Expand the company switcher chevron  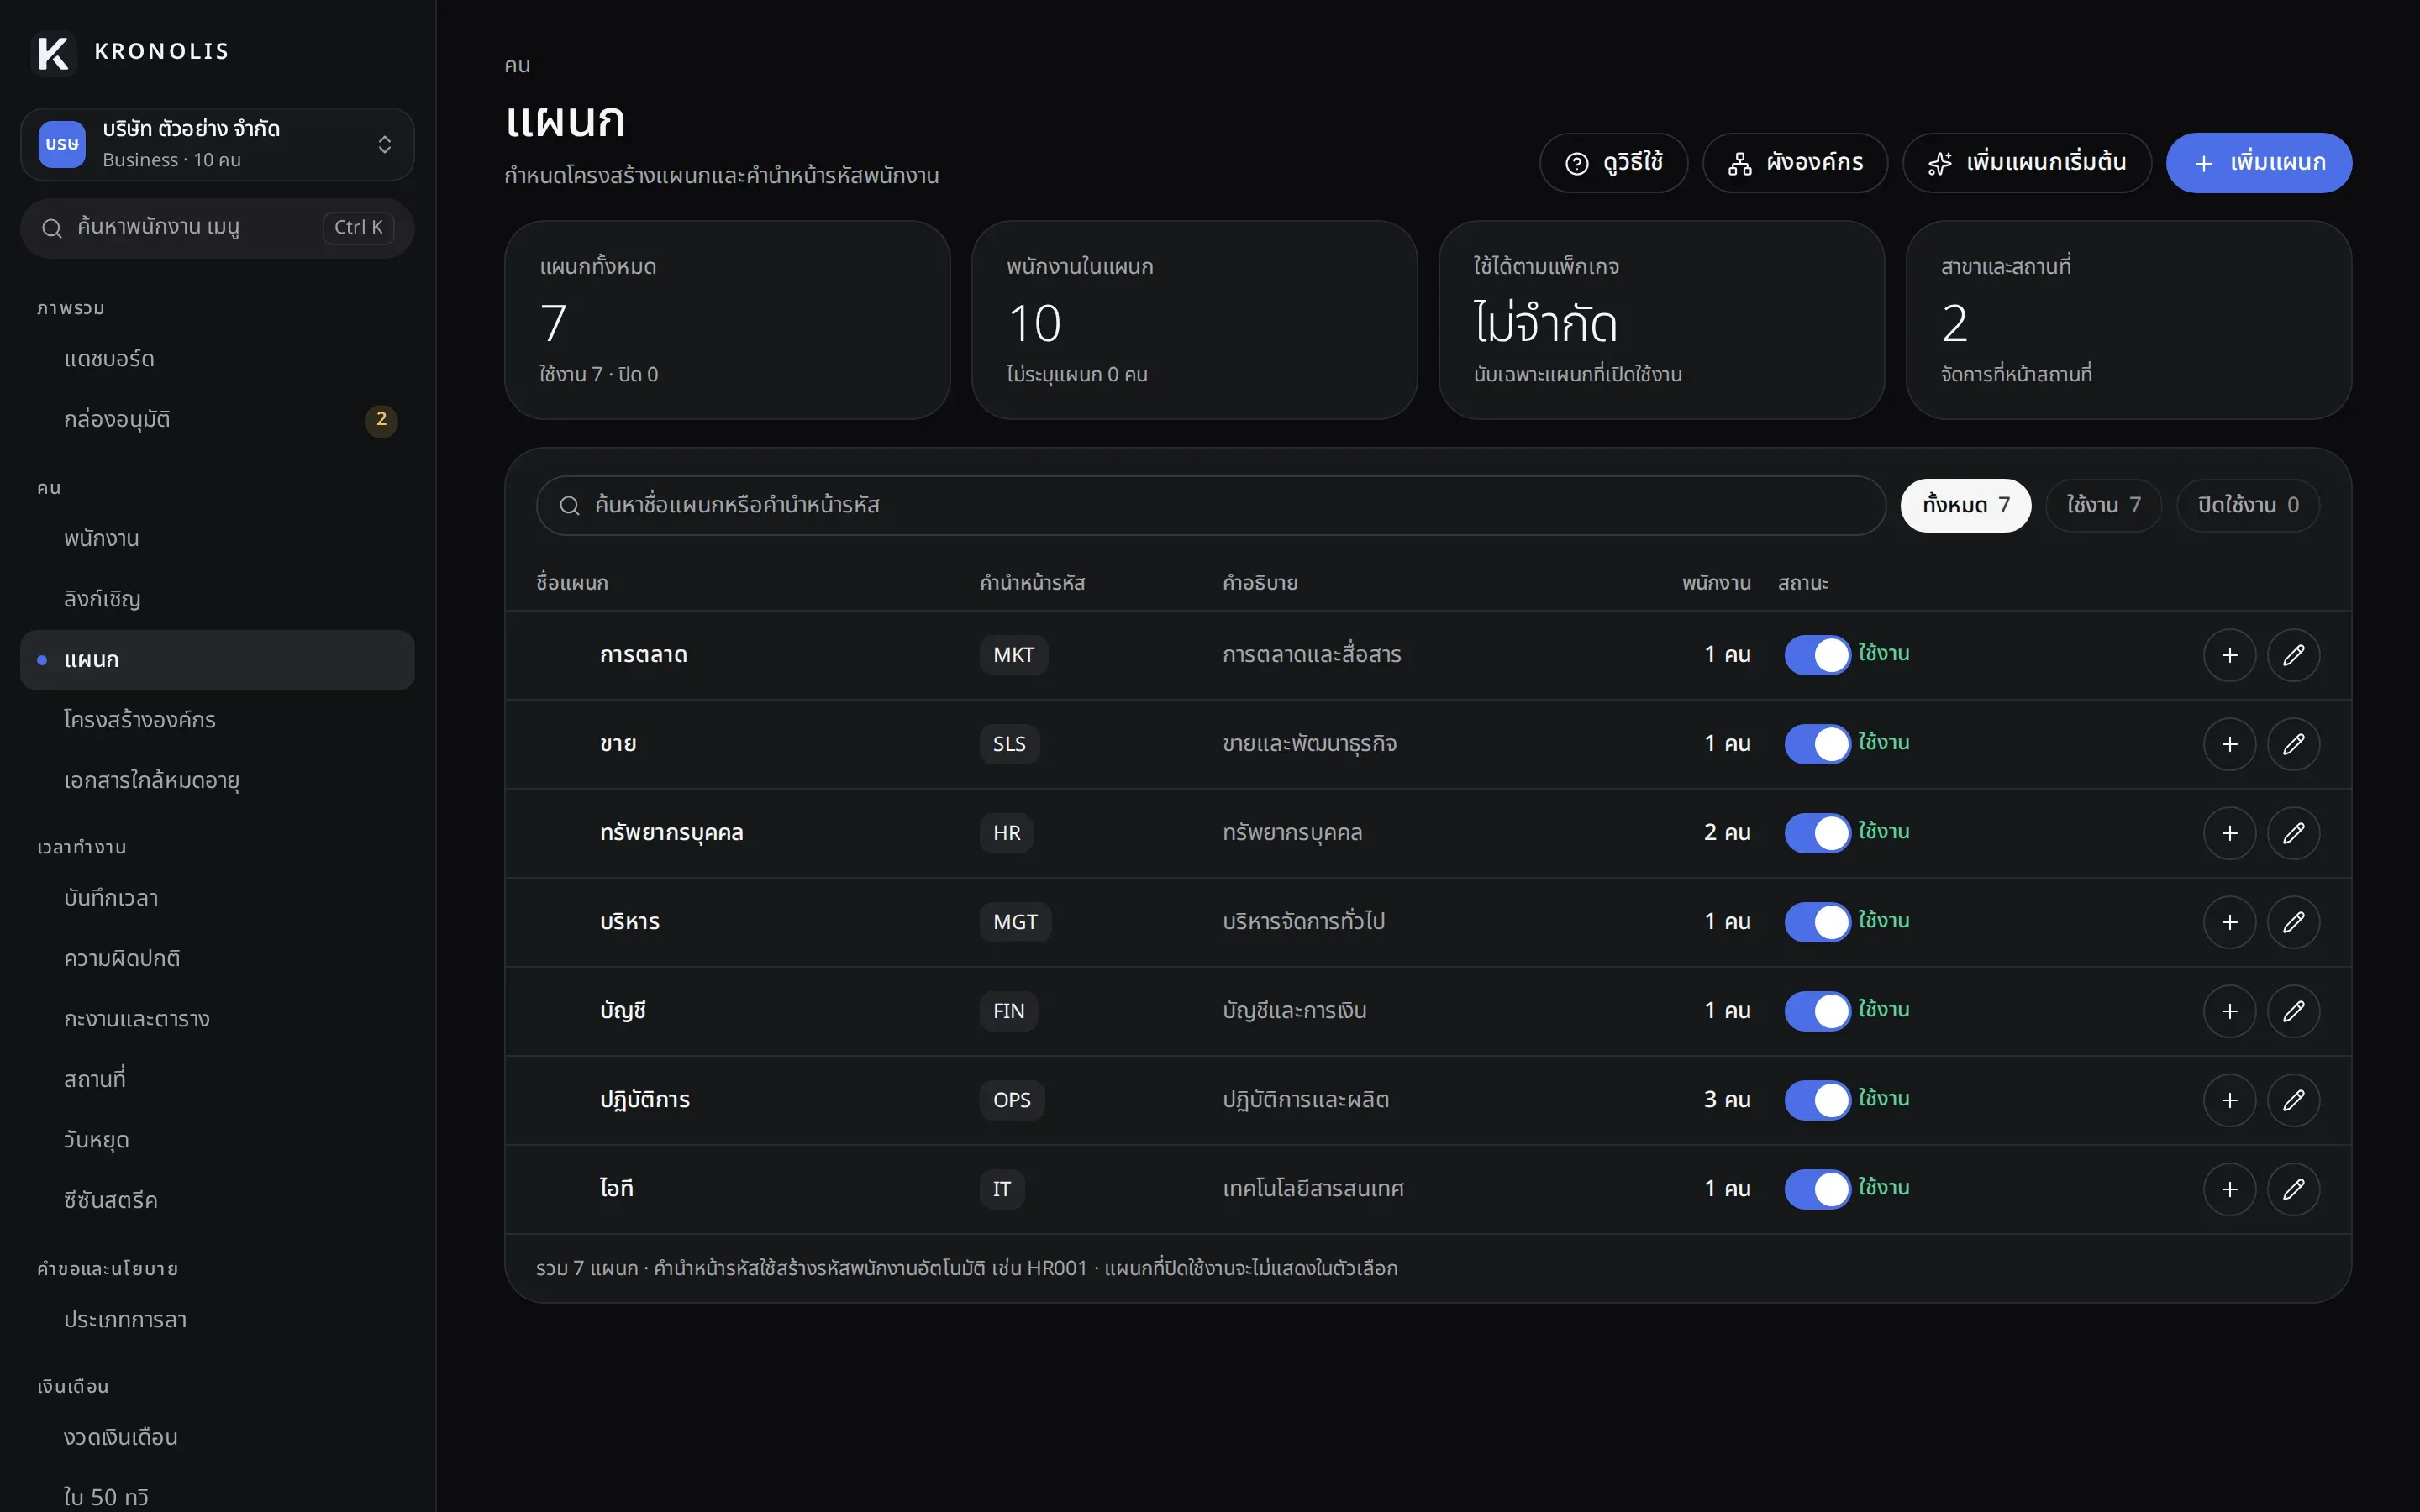tap(384, 145)
